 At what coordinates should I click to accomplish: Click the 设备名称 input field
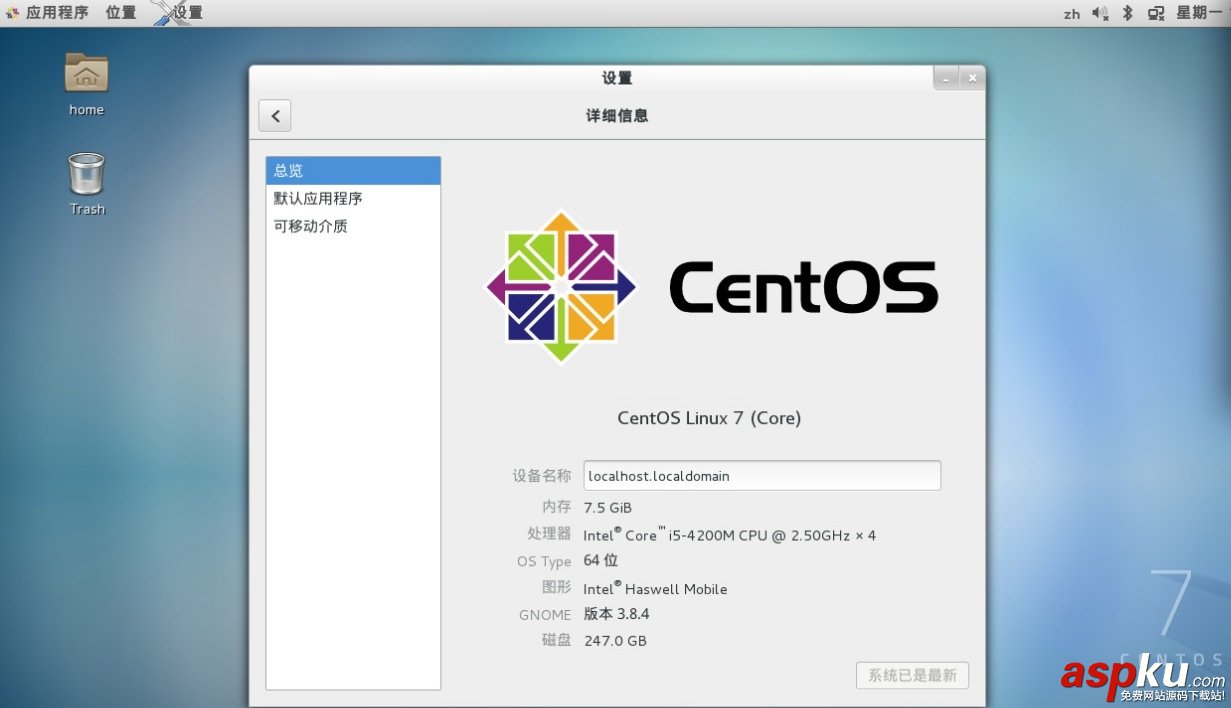762,476
